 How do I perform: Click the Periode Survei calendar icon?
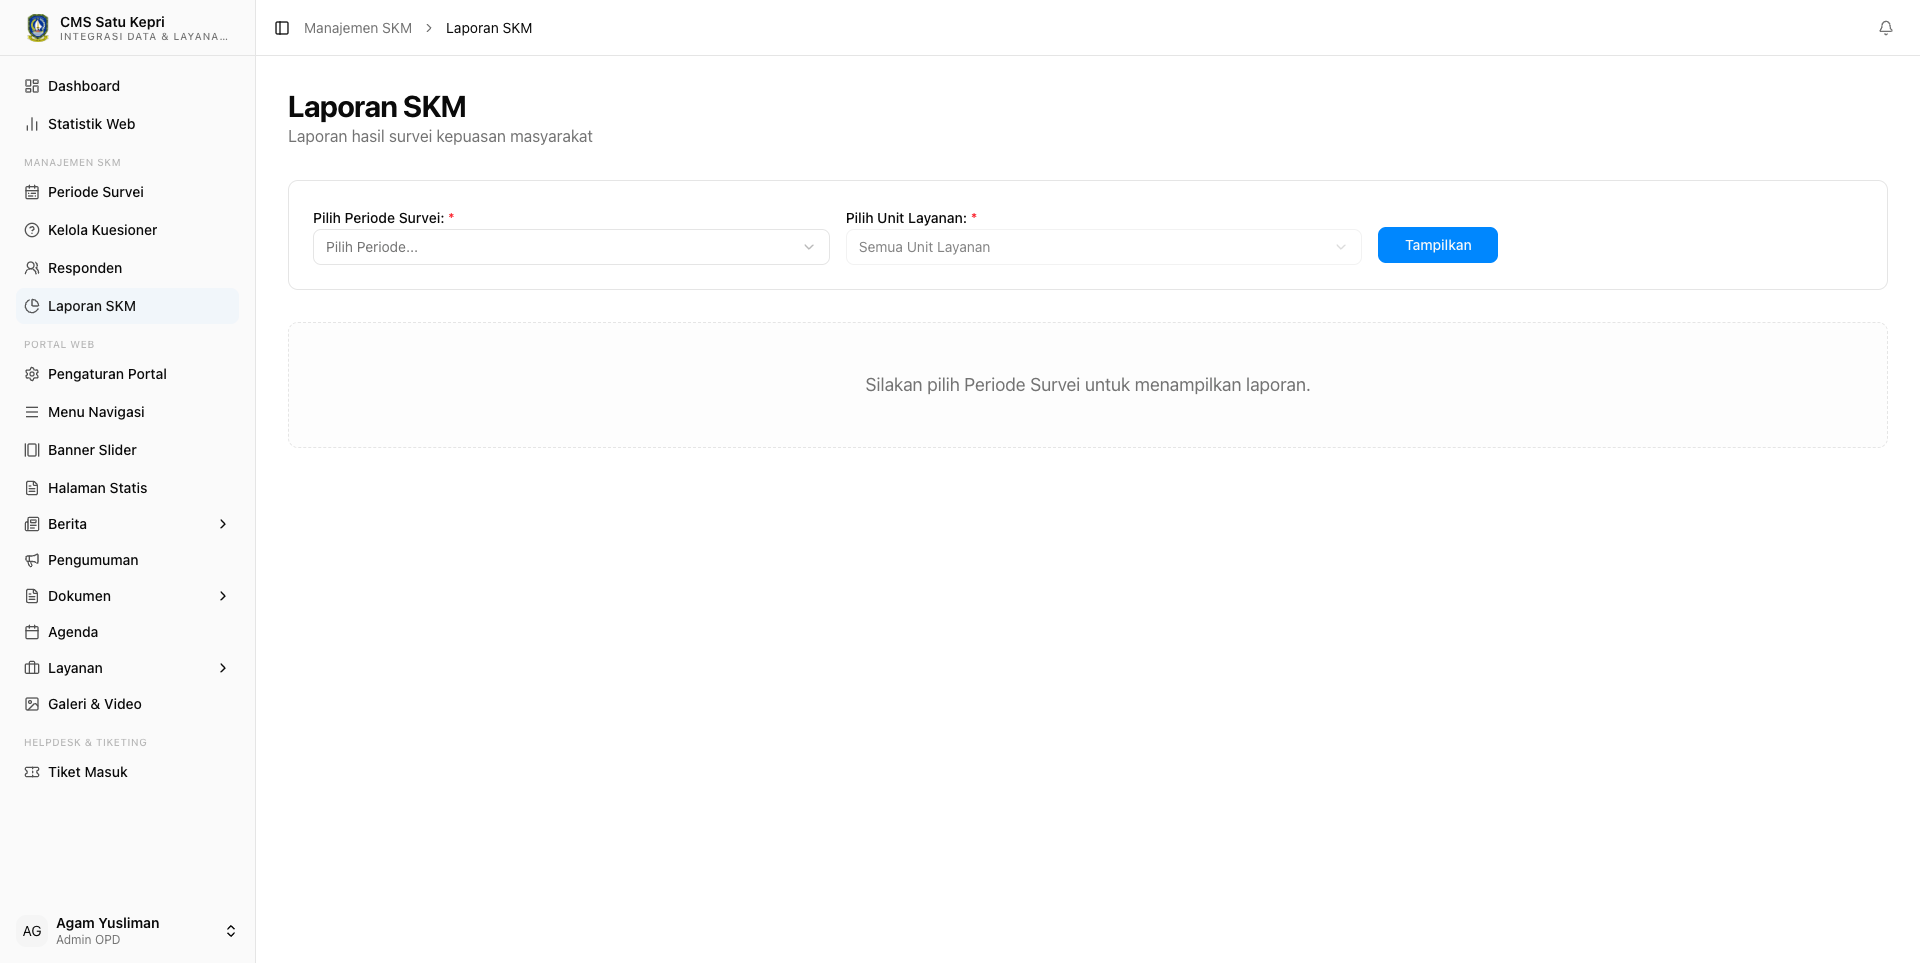(32, 192)
